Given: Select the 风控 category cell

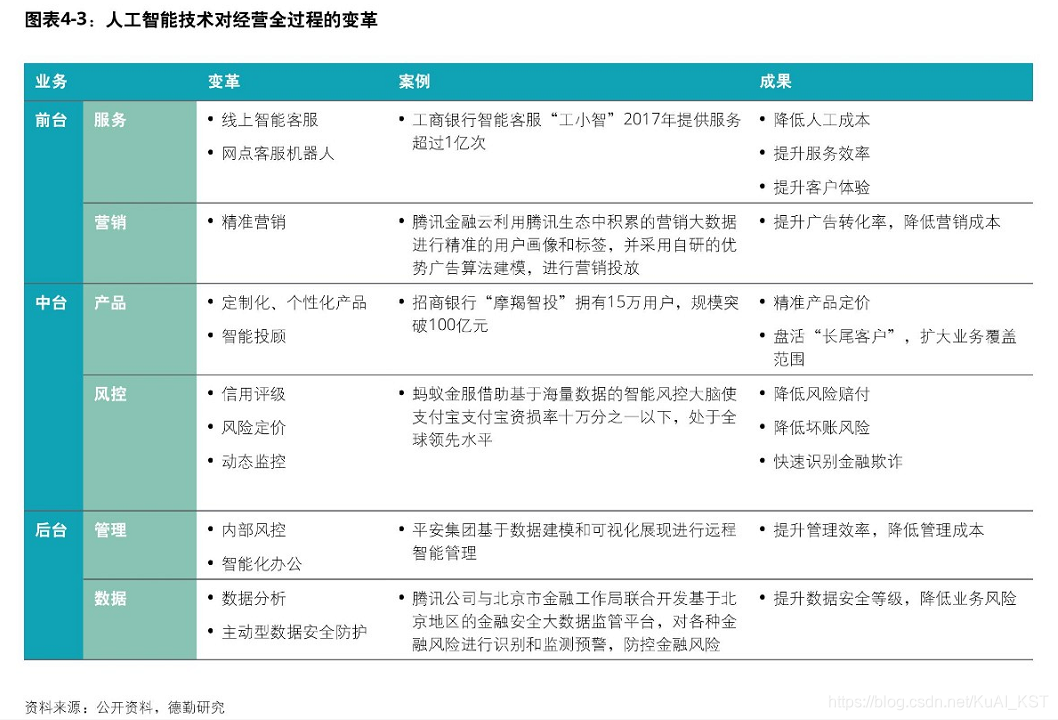Looking at the screenshot, I should 110,394.
